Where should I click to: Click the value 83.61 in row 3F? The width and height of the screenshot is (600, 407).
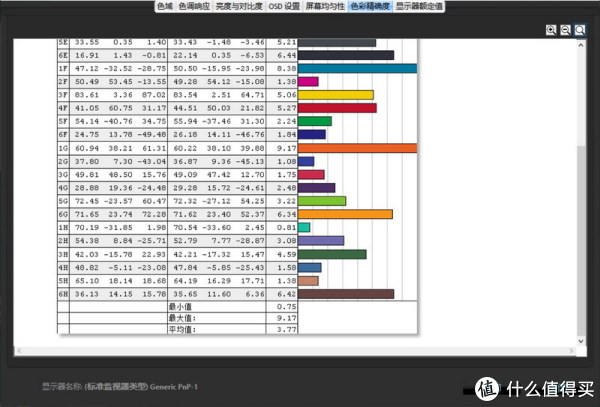[86, 95]
